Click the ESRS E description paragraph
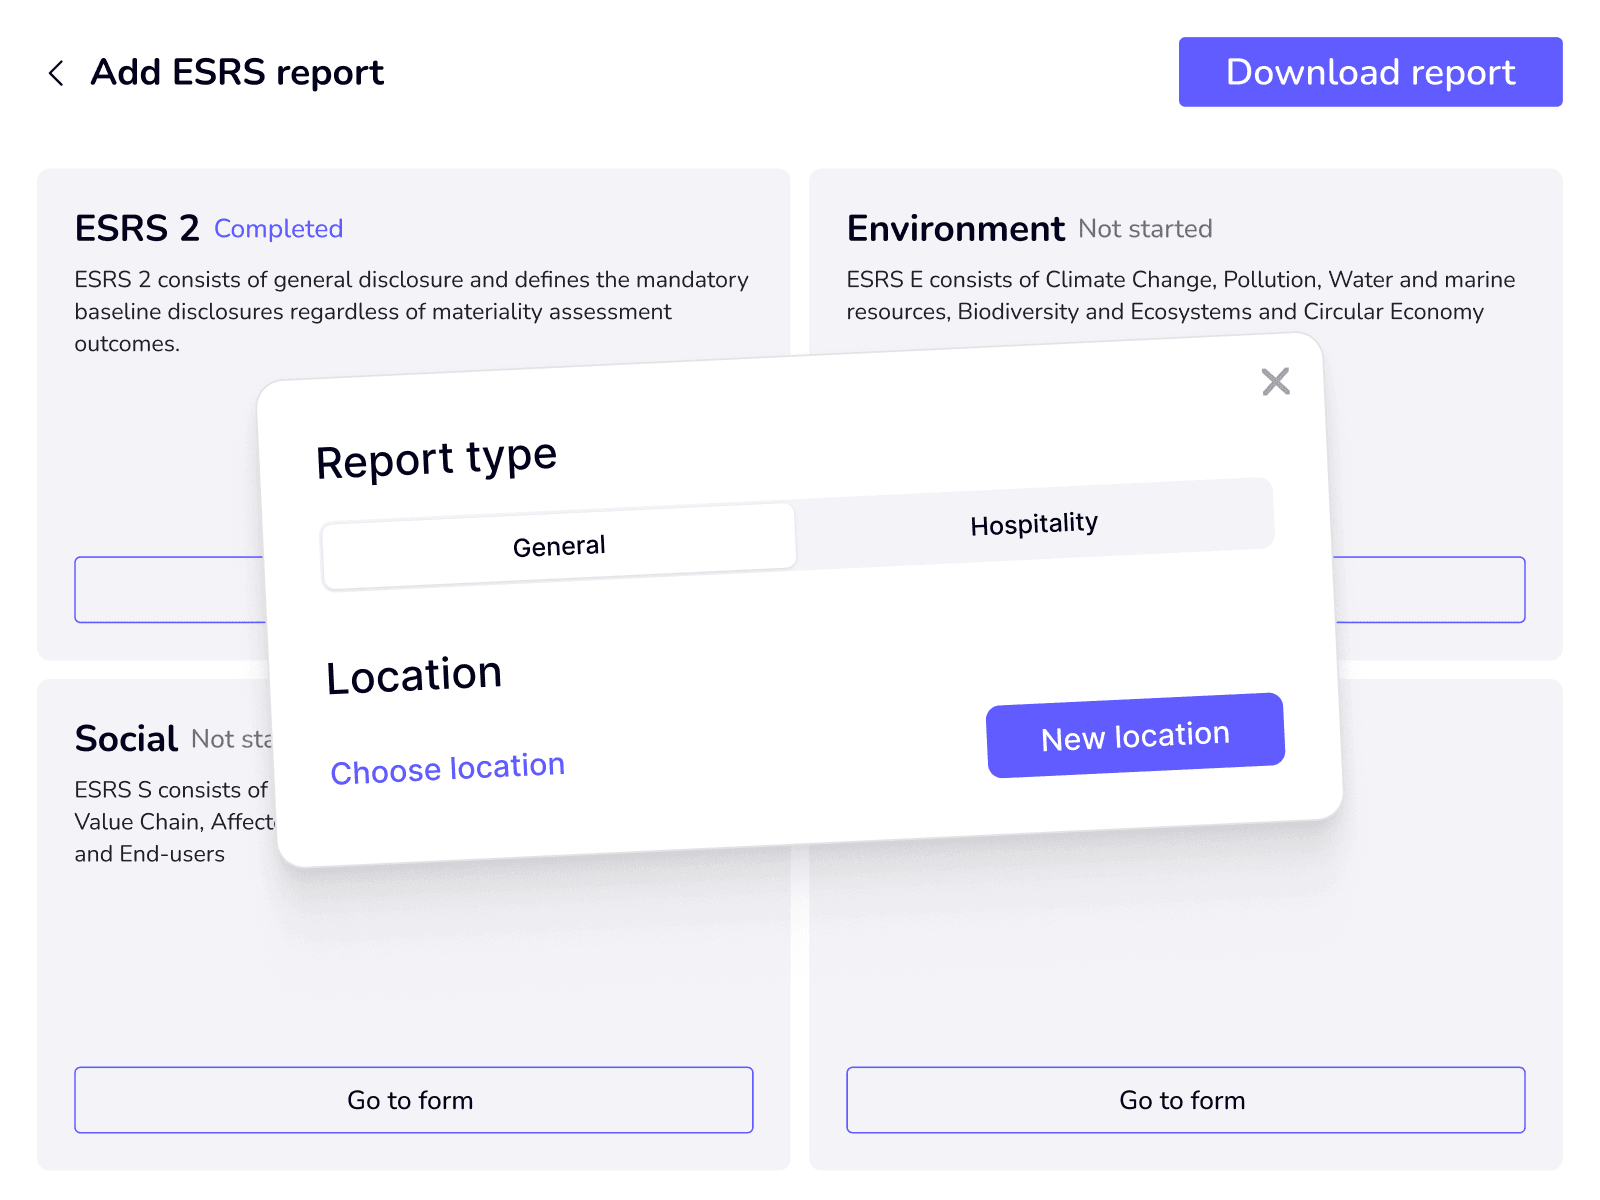The width and height of the screenshot is (1600, 1200). 1181,295
